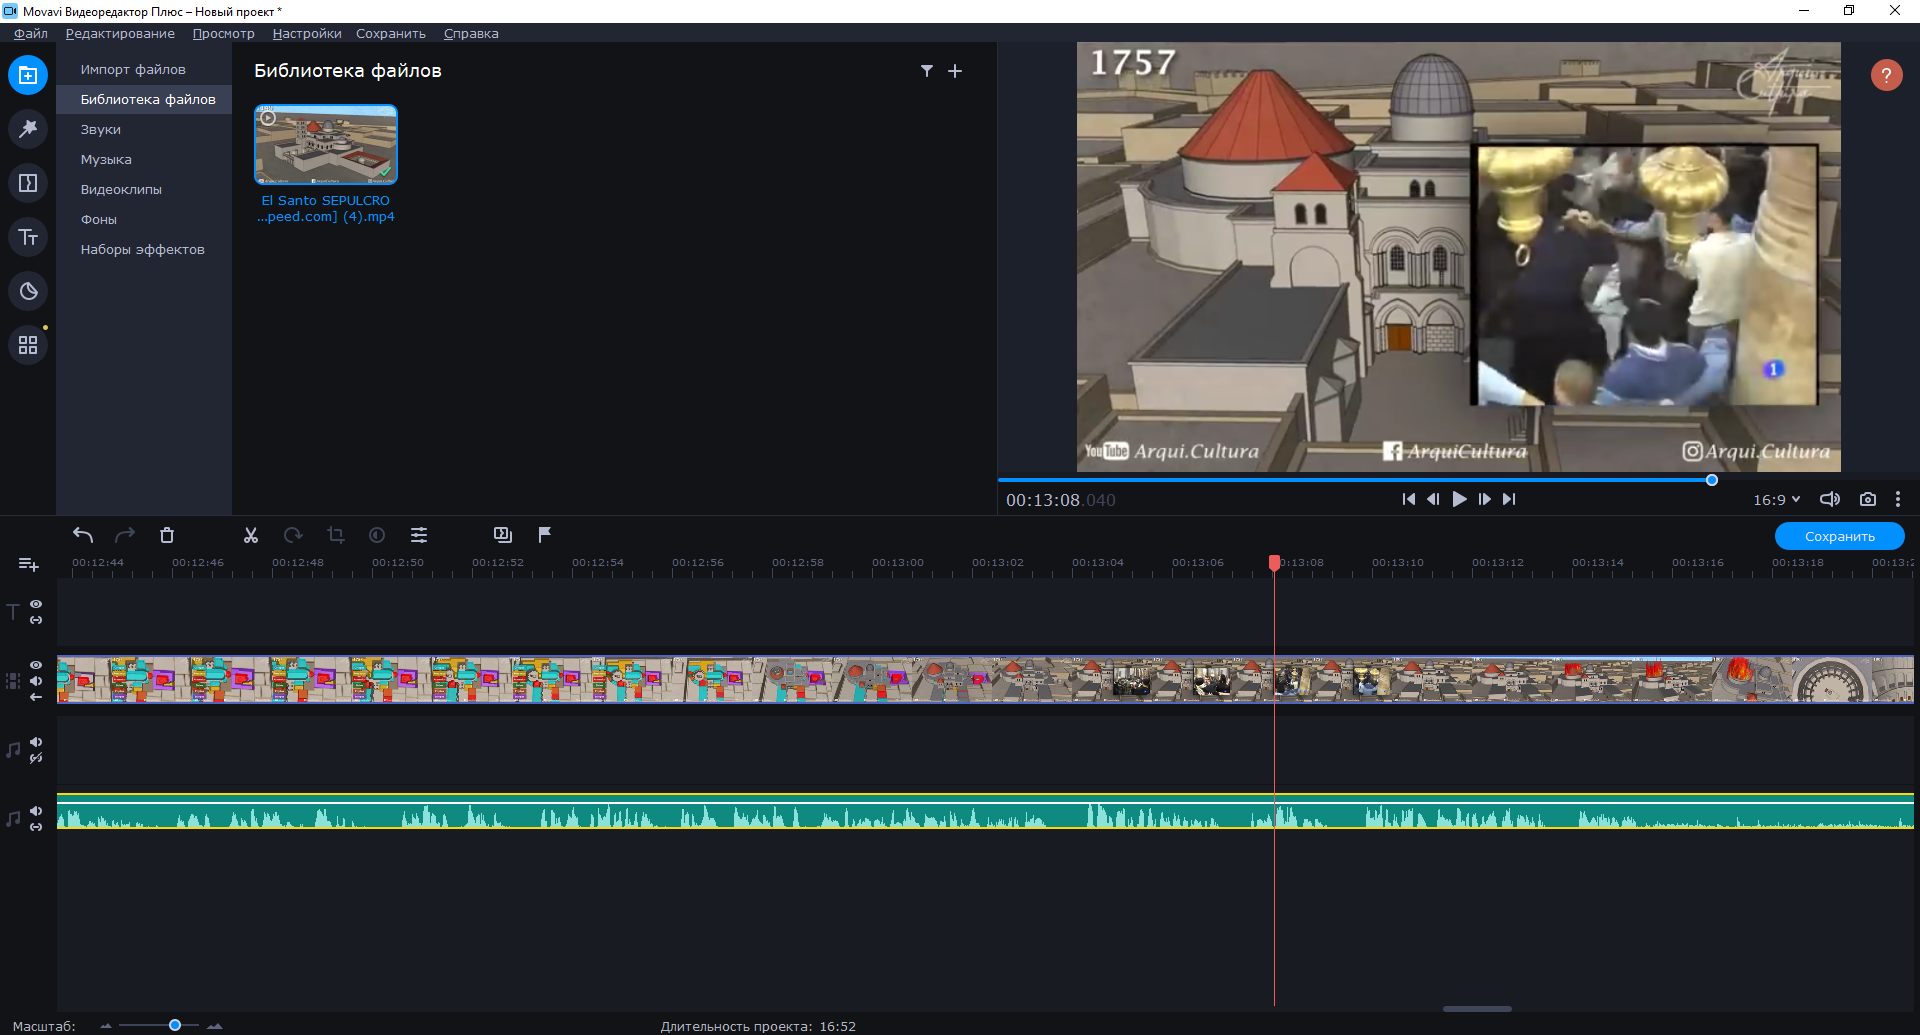
Task: Open the 16:9 aspect ratio dropdown
Action: coord(1776,499)
